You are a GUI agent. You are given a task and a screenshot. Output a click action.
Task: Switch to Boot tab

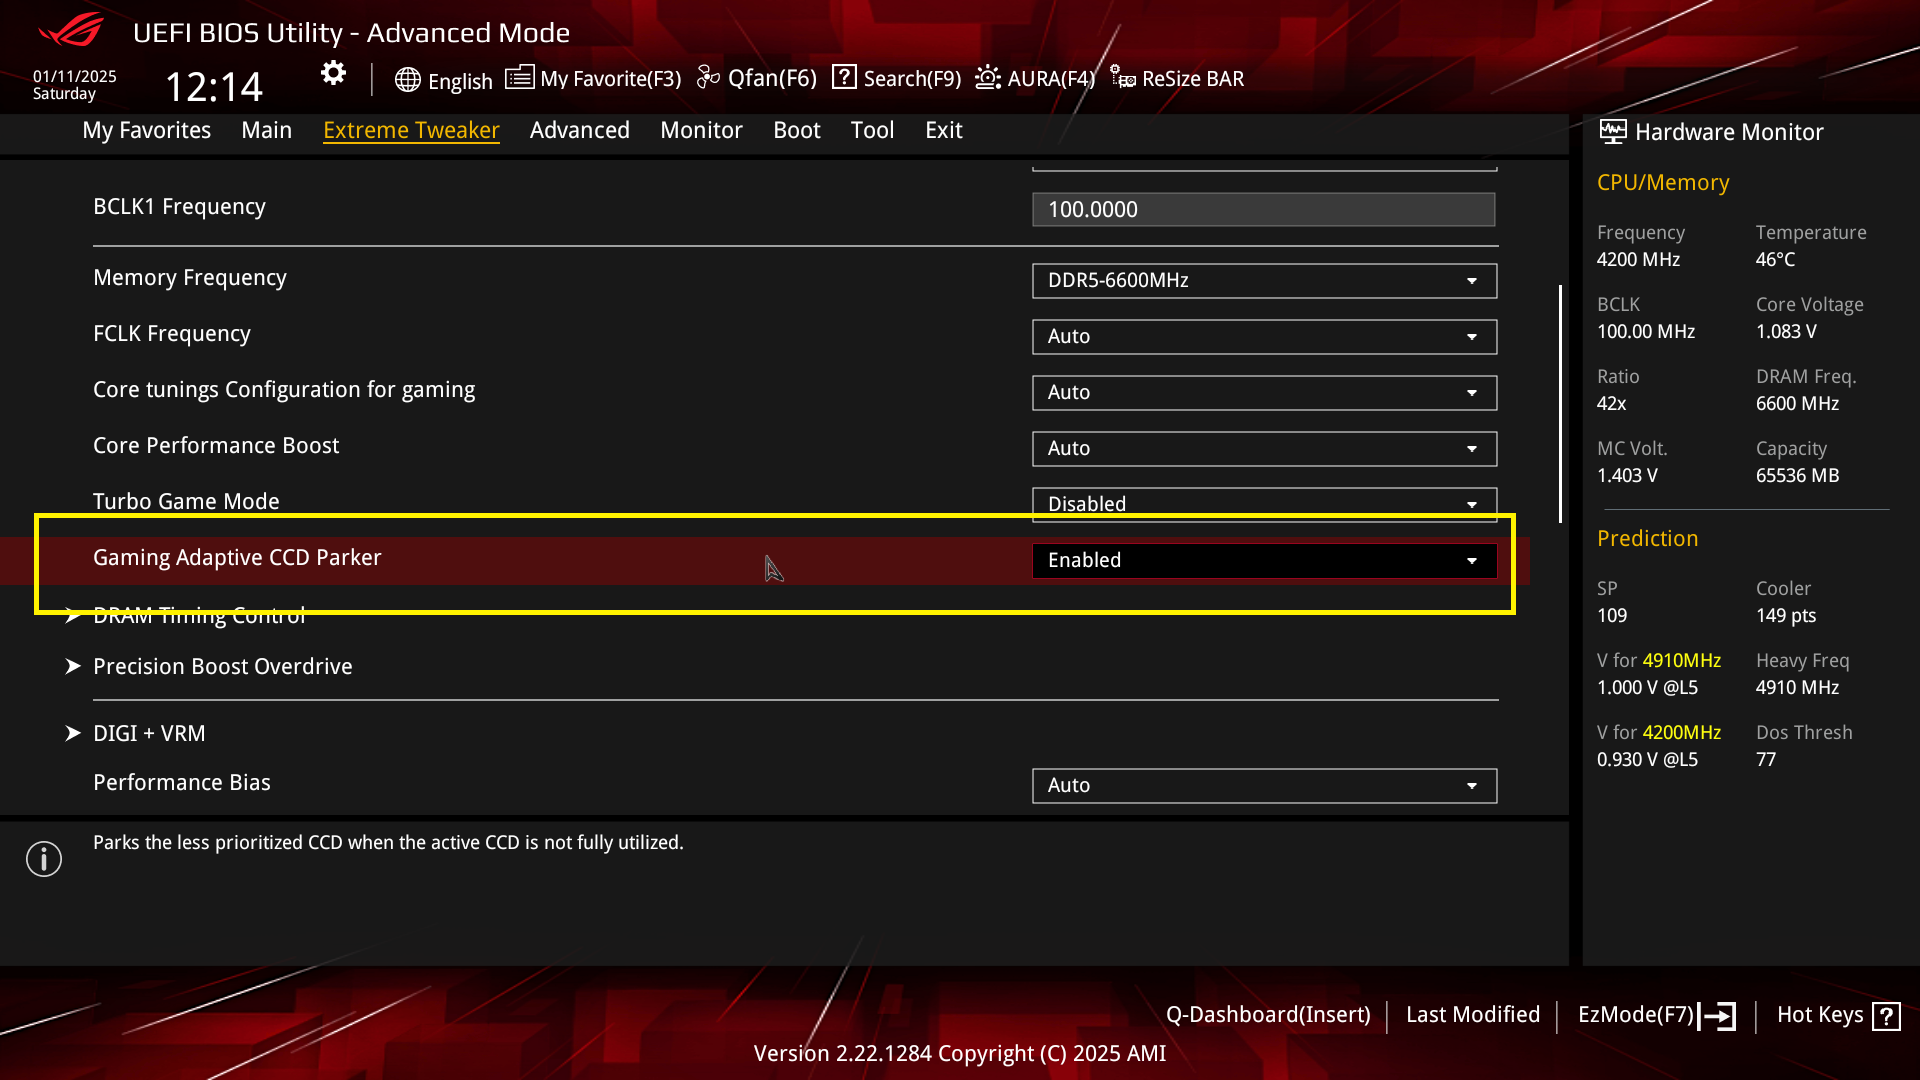click(x=797, y=130)
